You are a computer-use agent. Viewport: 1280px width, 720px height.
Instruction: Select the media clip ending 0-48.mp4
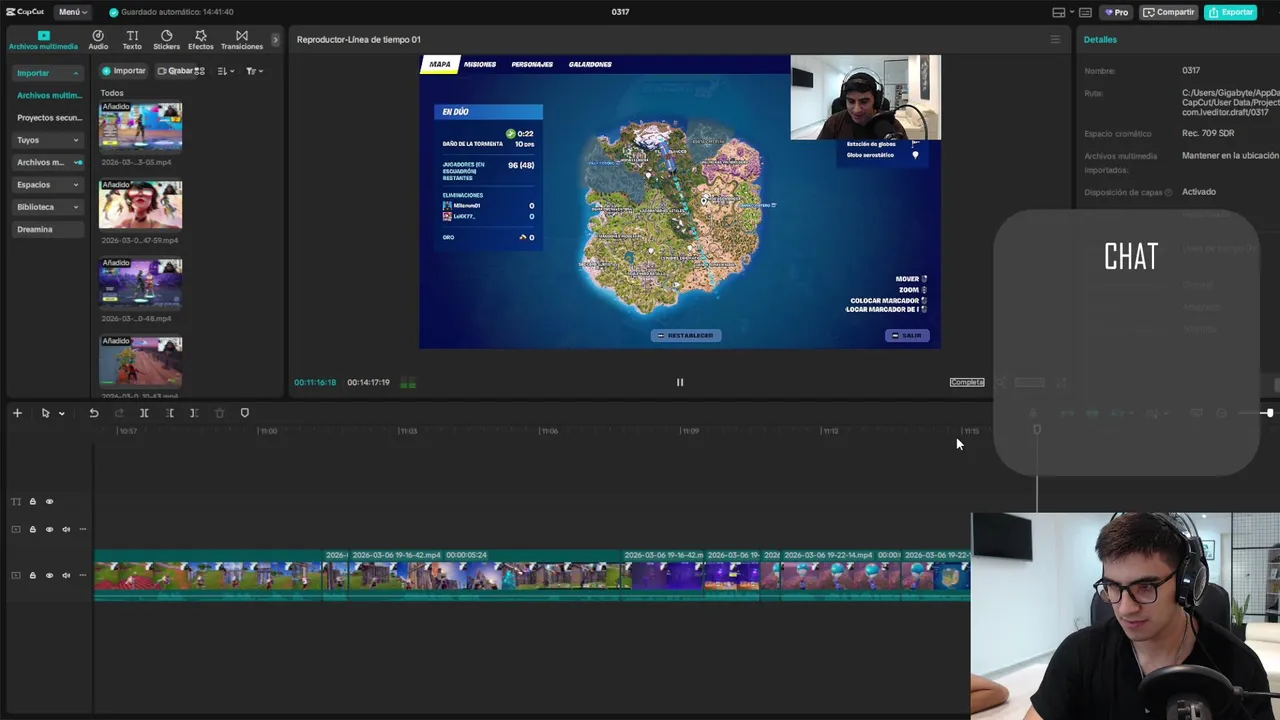point(140,283)
